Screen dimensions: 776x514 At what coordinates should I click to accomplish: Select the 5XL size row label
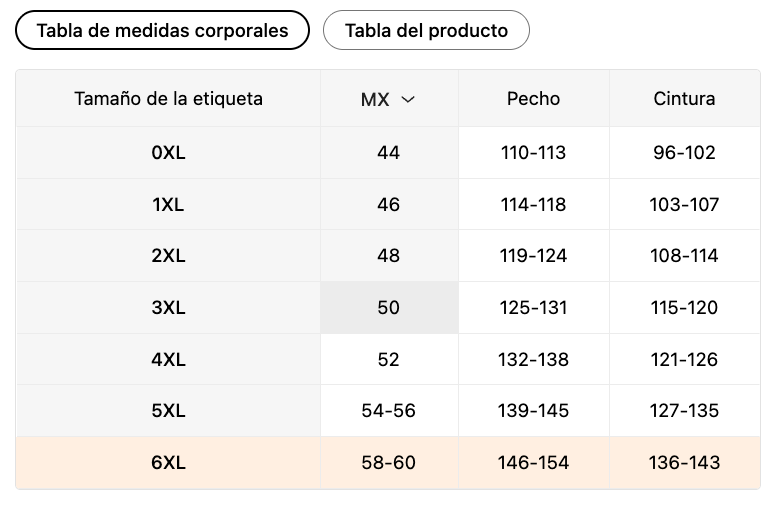(x=168, y=411)
